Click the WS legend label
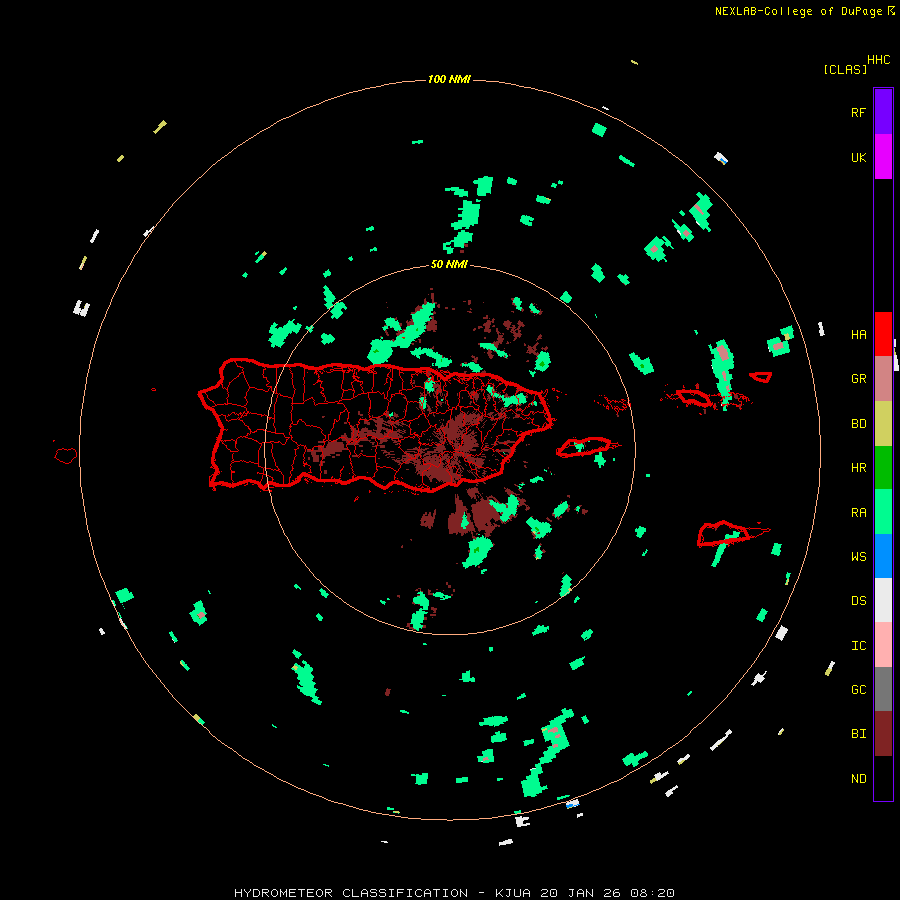 858,557
